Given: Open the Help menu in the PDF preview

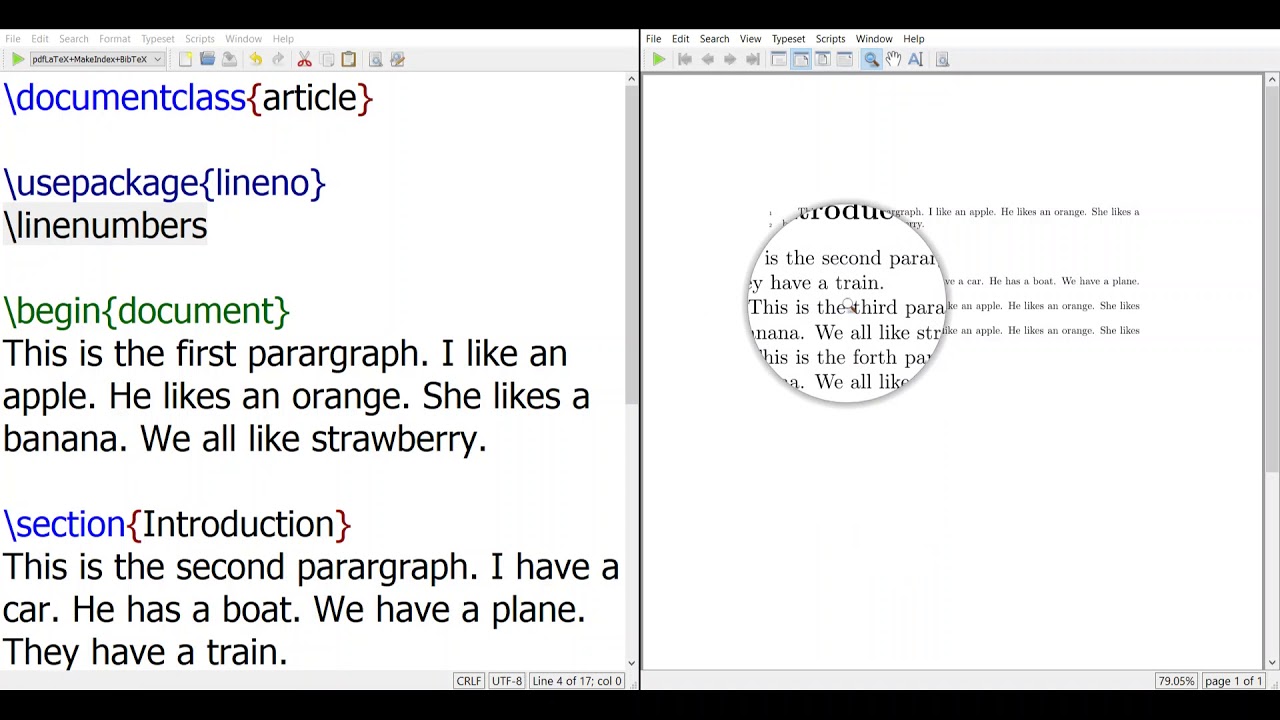Looking at the screenshot, I should pos(914,39).
